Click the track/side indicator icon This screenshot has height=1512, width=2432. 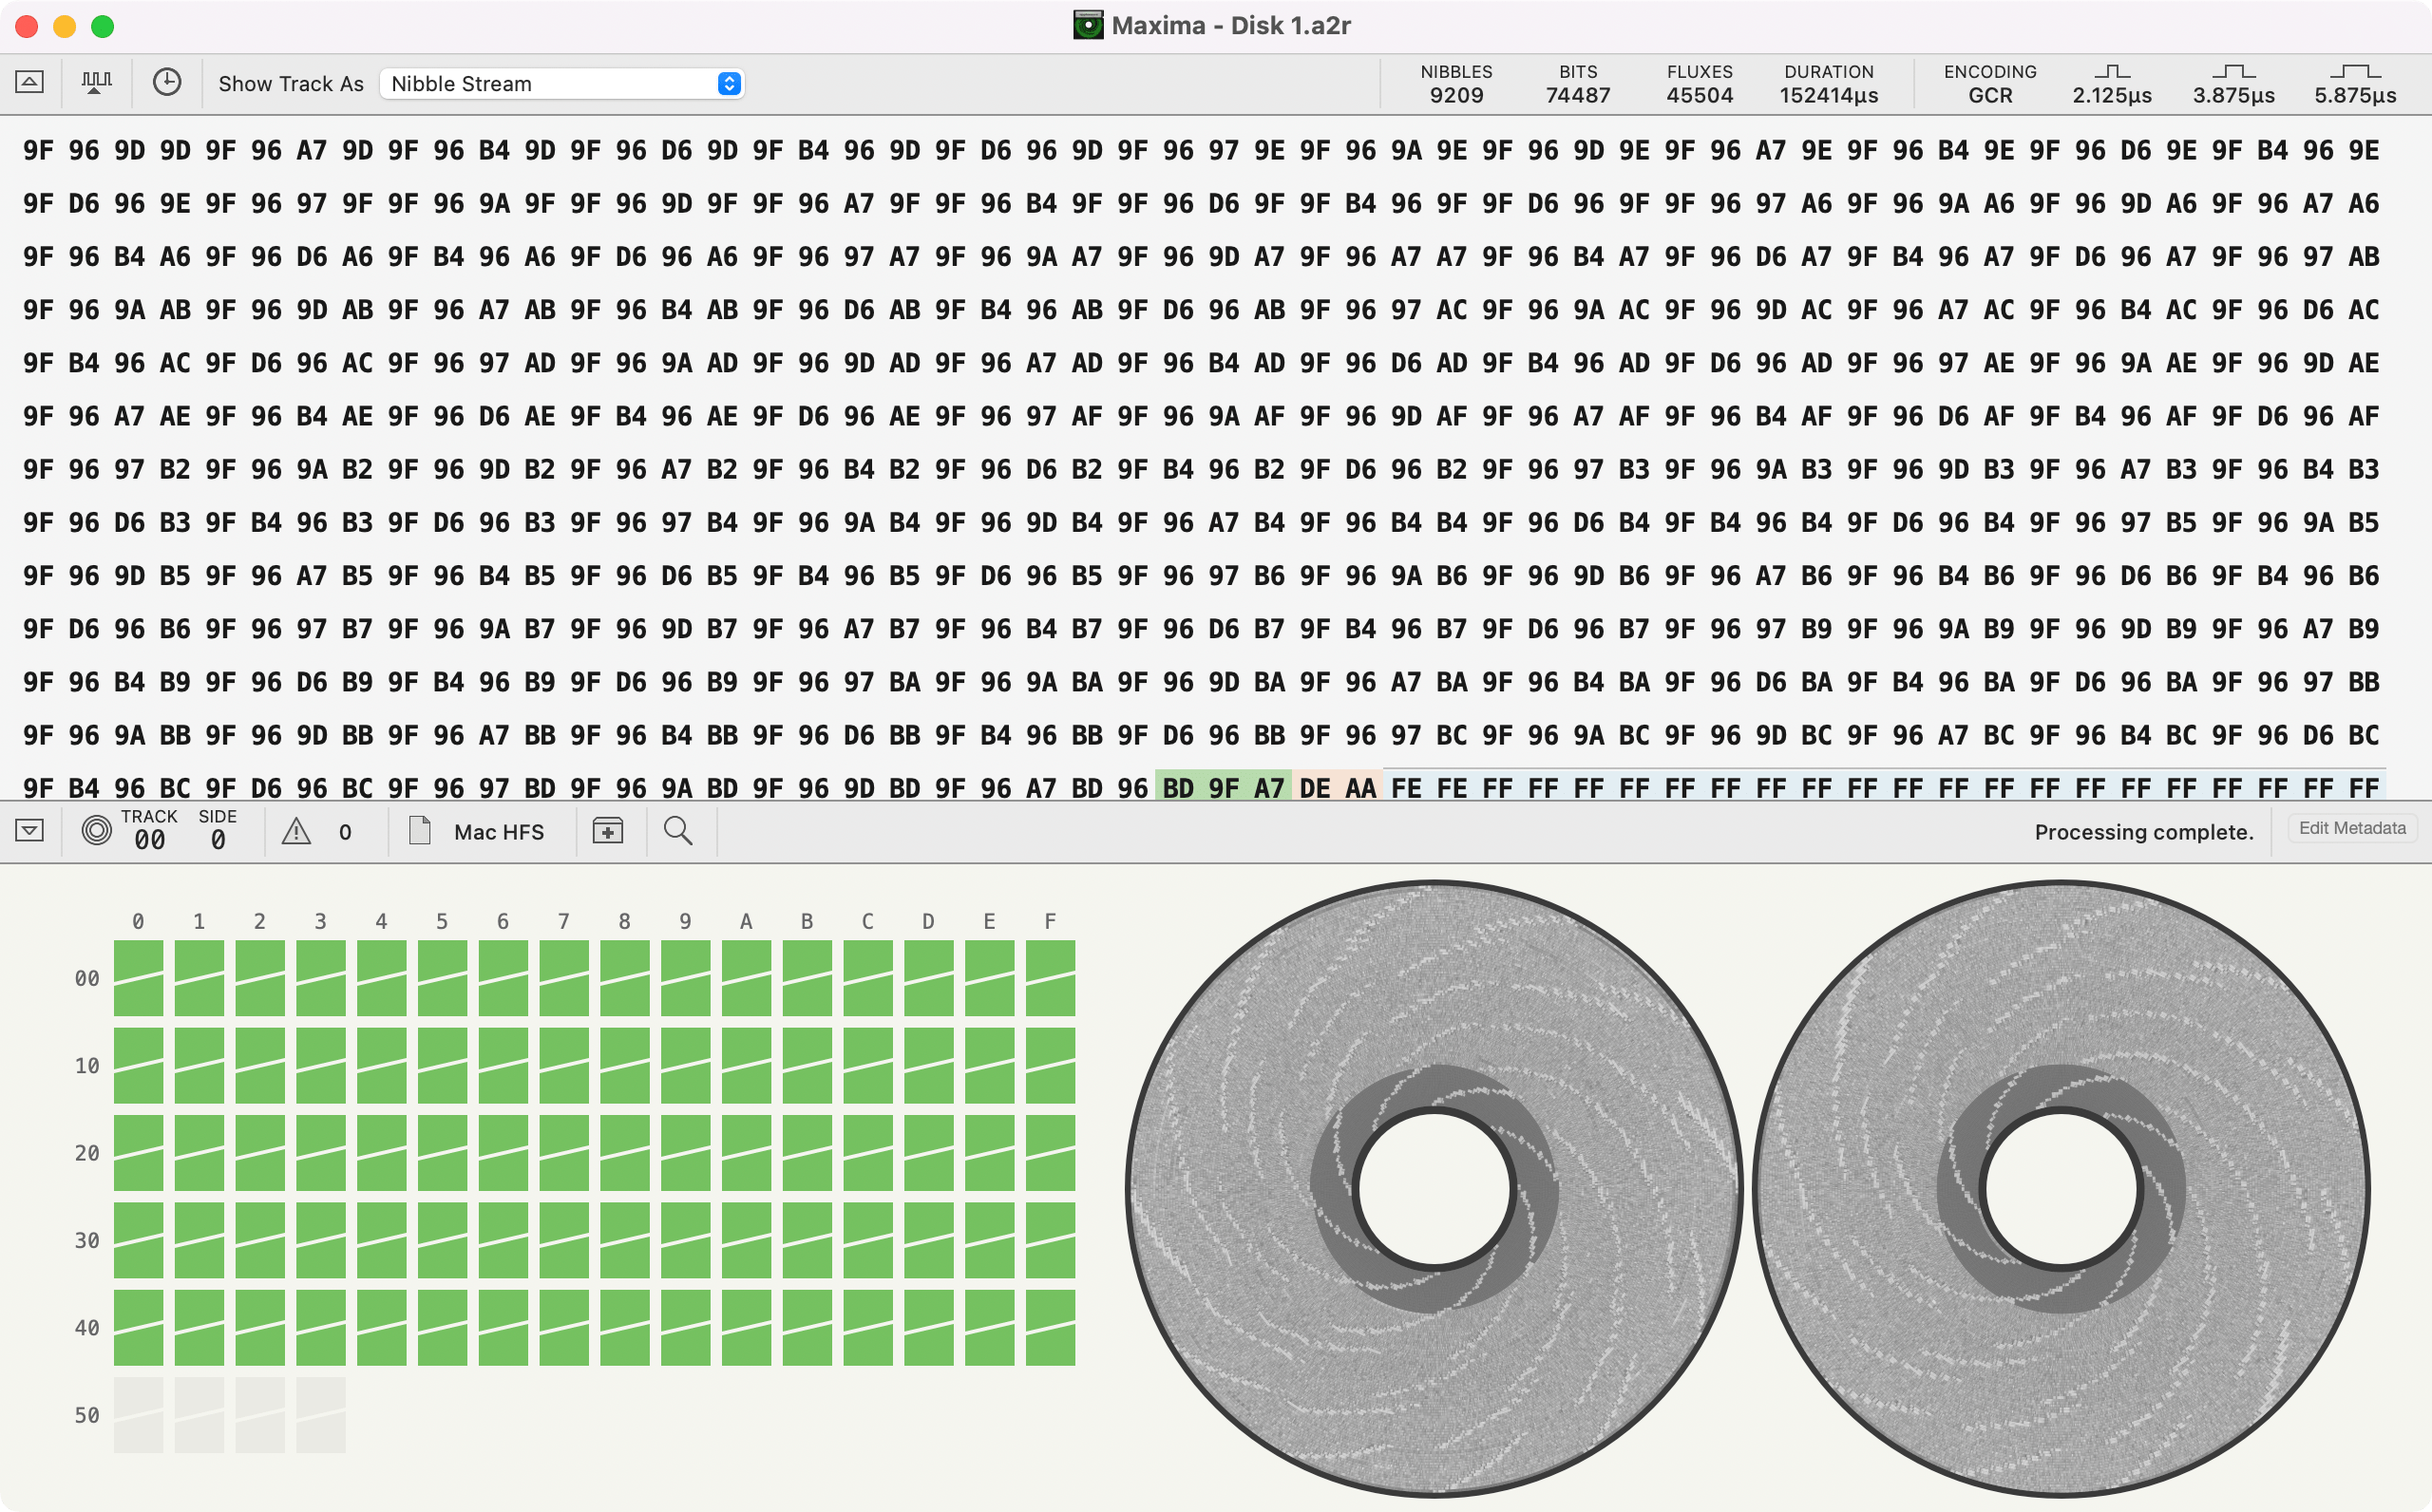97,830
